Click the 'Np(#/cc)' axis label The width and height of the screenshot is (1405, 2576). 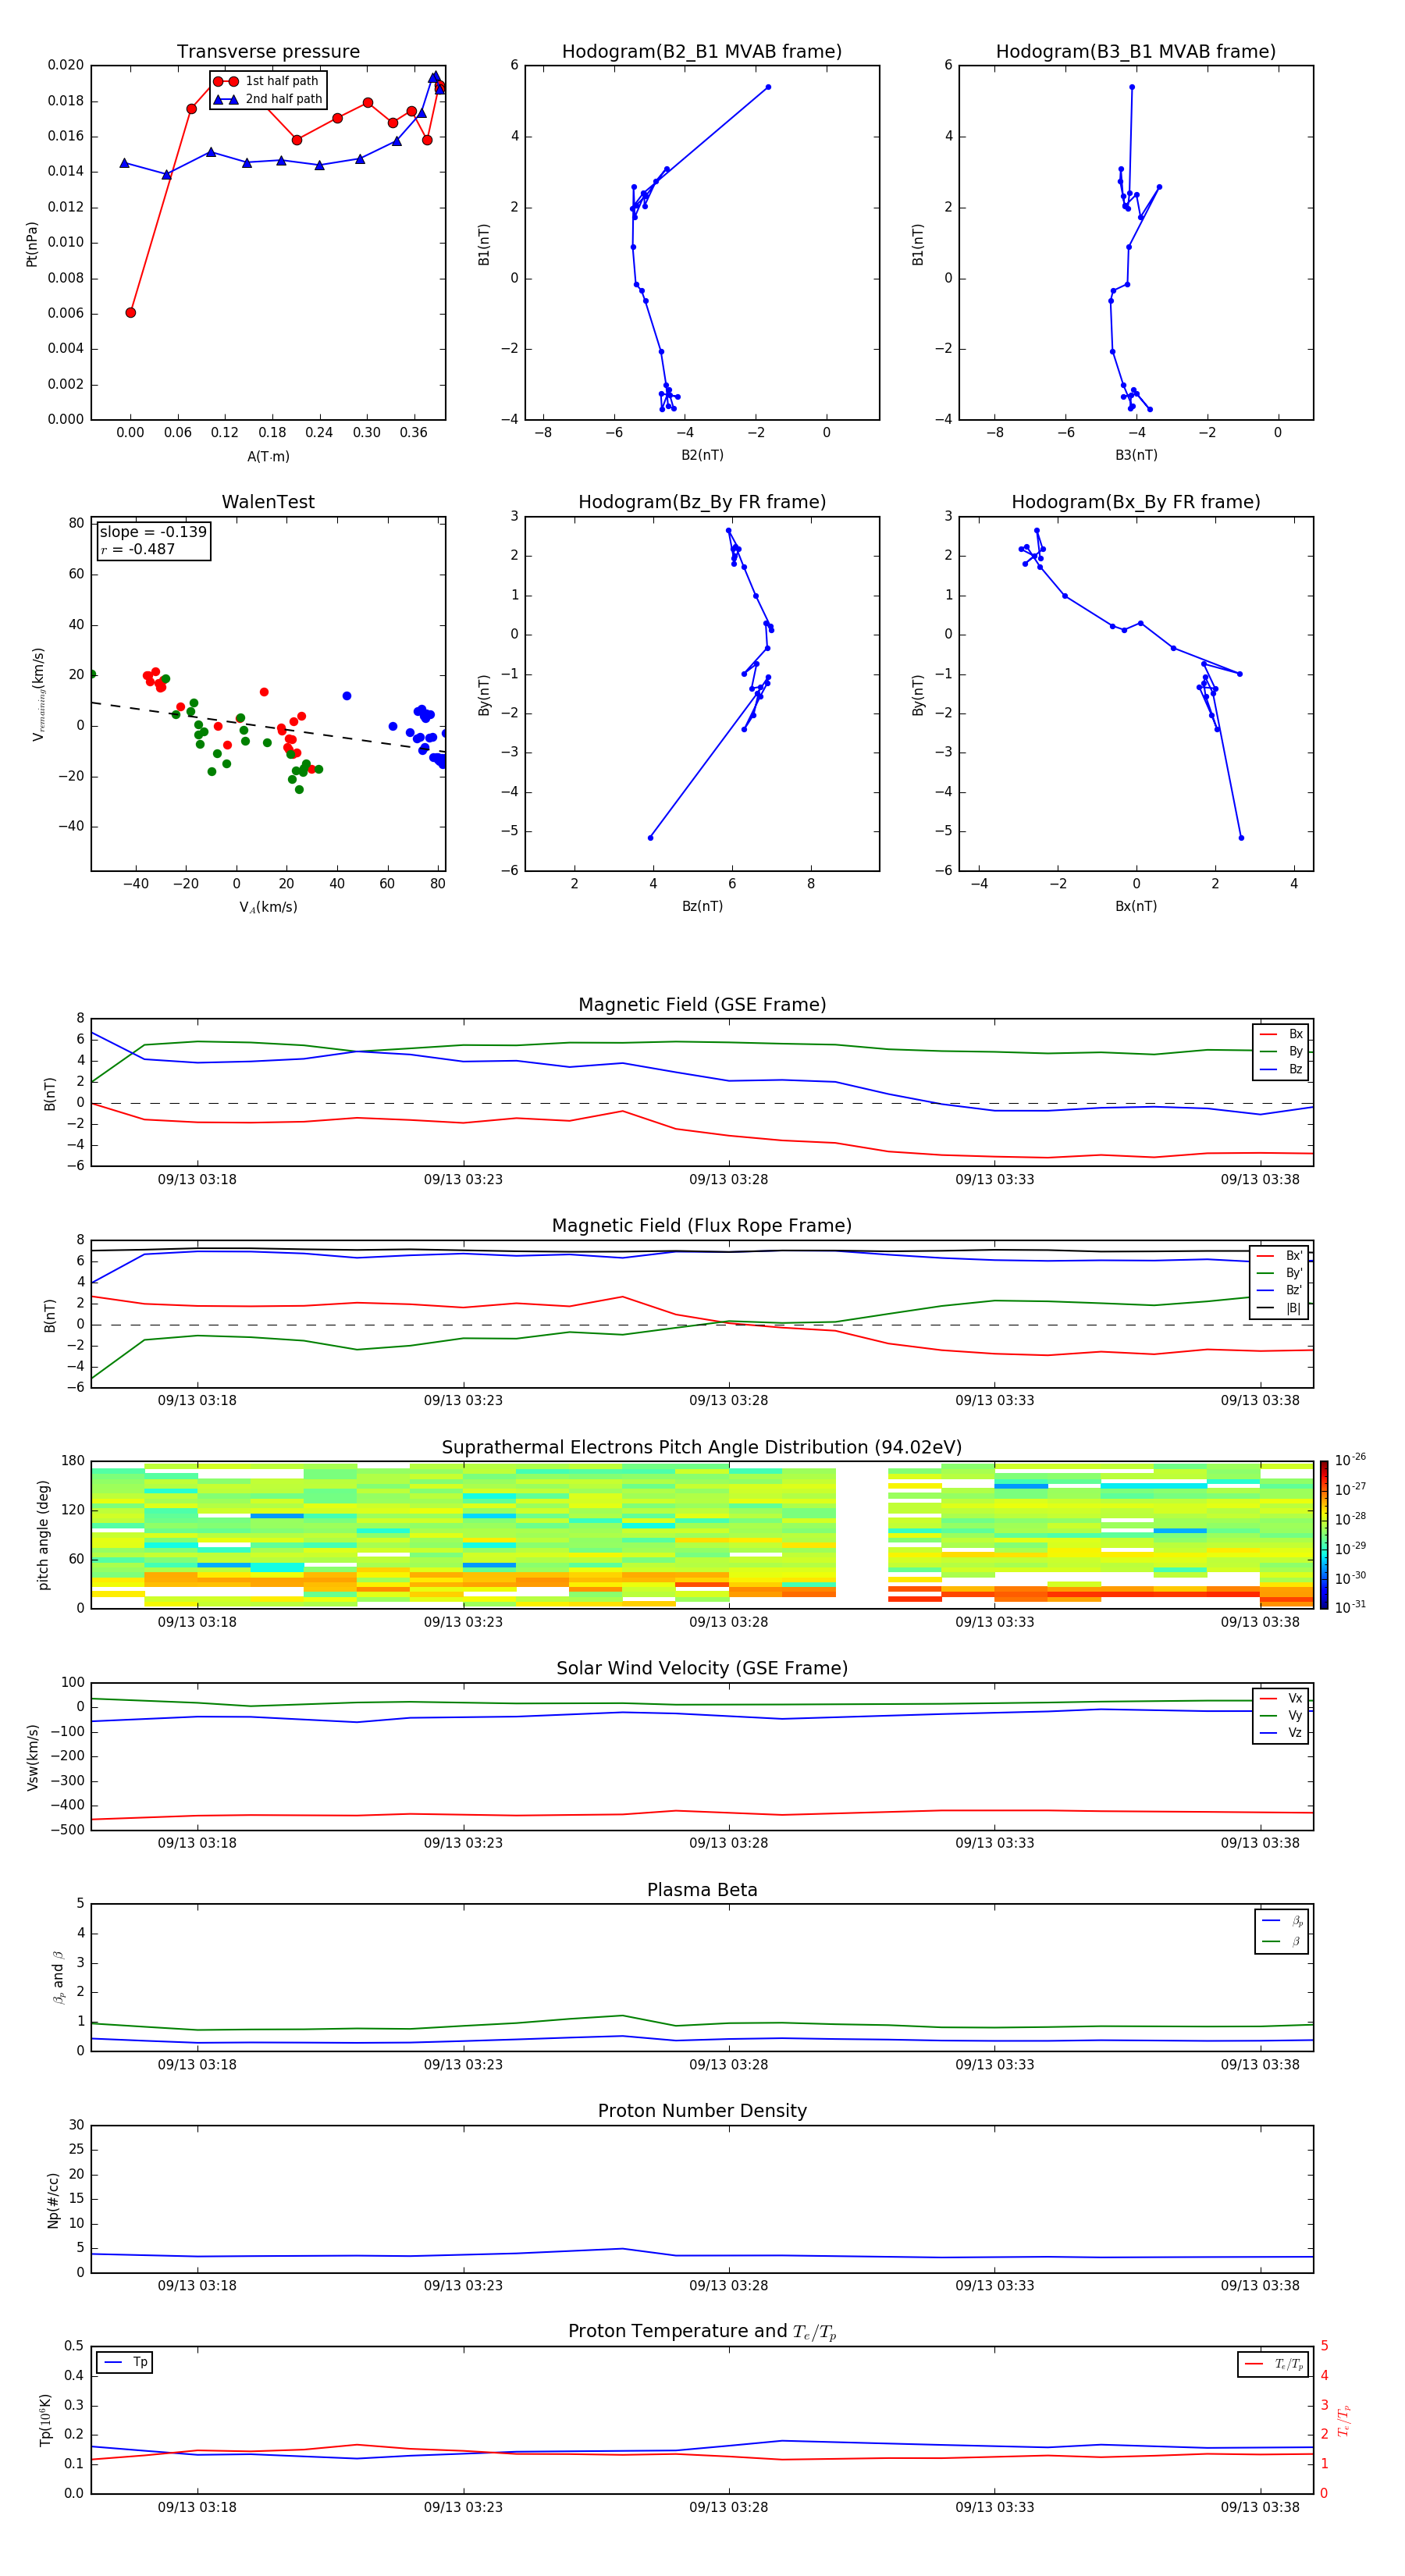[x=53, y=2200]
